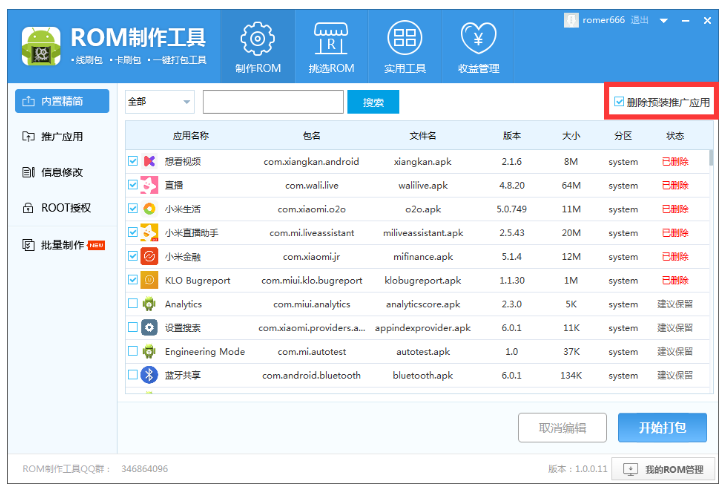Click the 文件名 column header

click(x=423, y=136)
